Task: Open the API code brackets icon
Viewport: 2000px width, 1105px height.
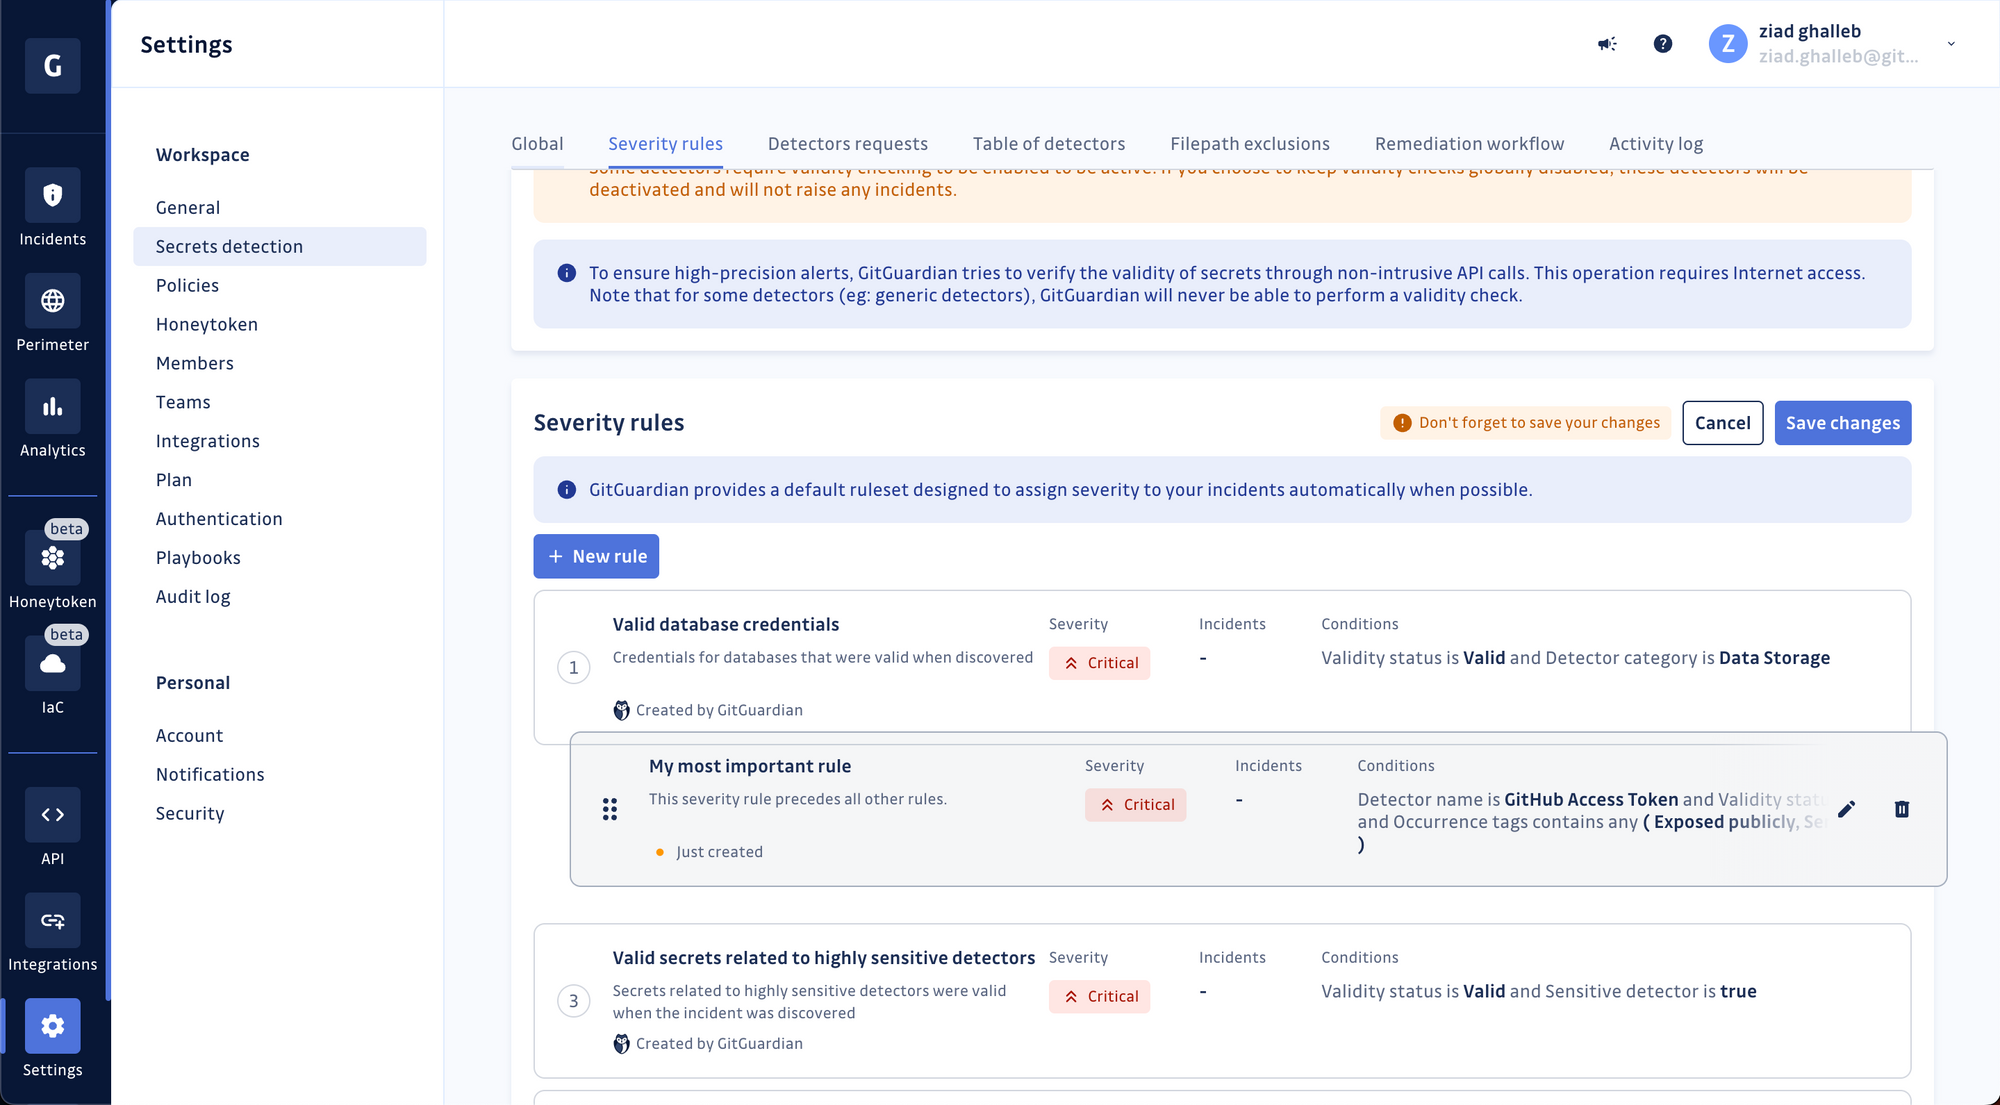Action: (53, 815)
